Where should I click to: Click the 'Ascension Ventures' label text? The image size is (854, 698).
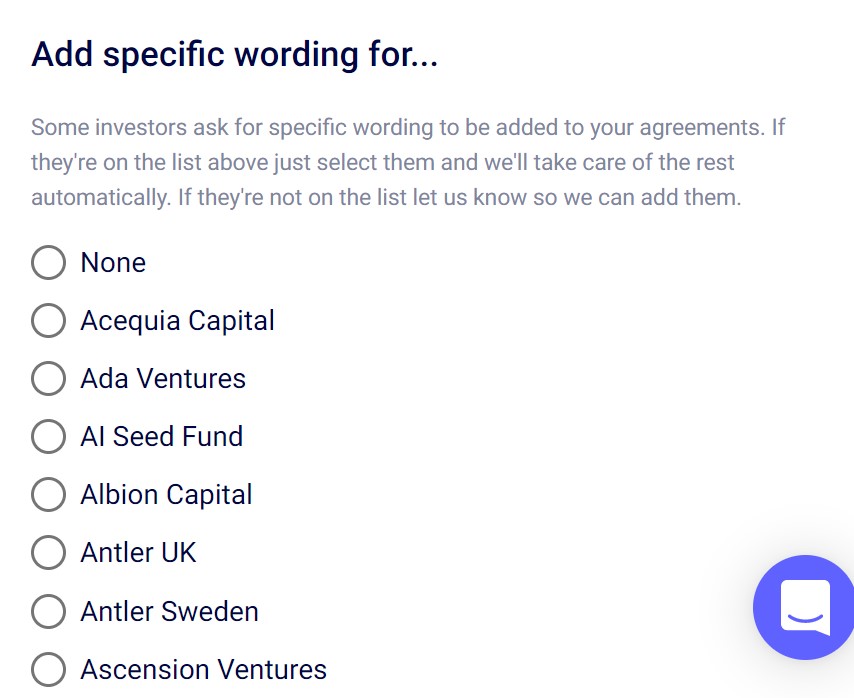[203, 669]
